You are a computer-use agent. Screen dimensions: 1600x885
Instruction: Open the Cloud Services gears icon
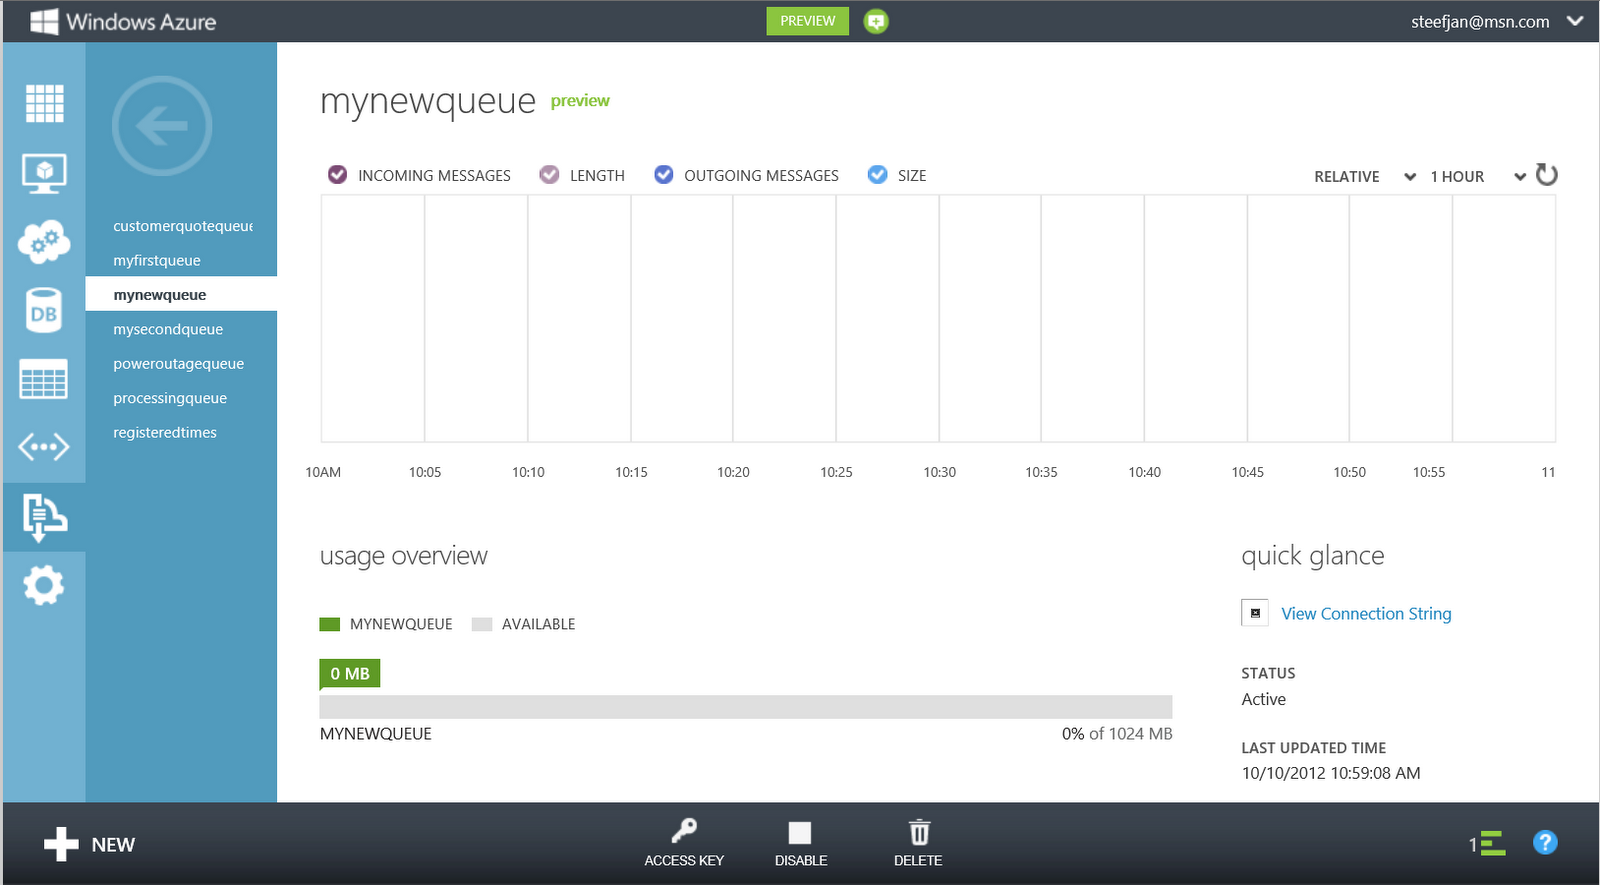44,242
